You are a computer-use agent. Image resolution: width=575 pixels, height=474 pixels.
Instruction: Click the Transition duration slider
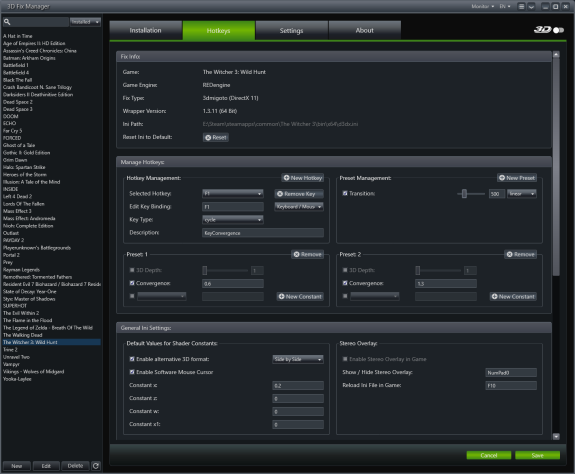(x=471, y=194)
